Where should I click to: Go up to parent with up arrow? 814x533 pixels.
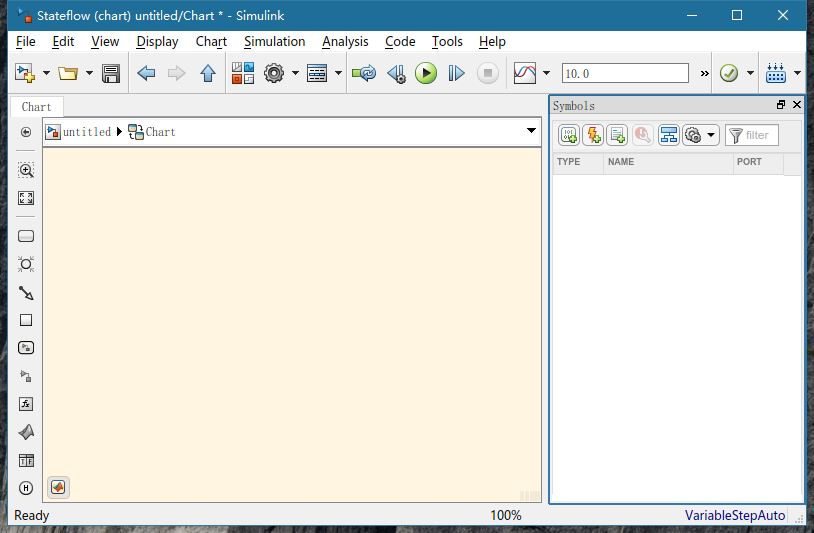coord(208,73)
